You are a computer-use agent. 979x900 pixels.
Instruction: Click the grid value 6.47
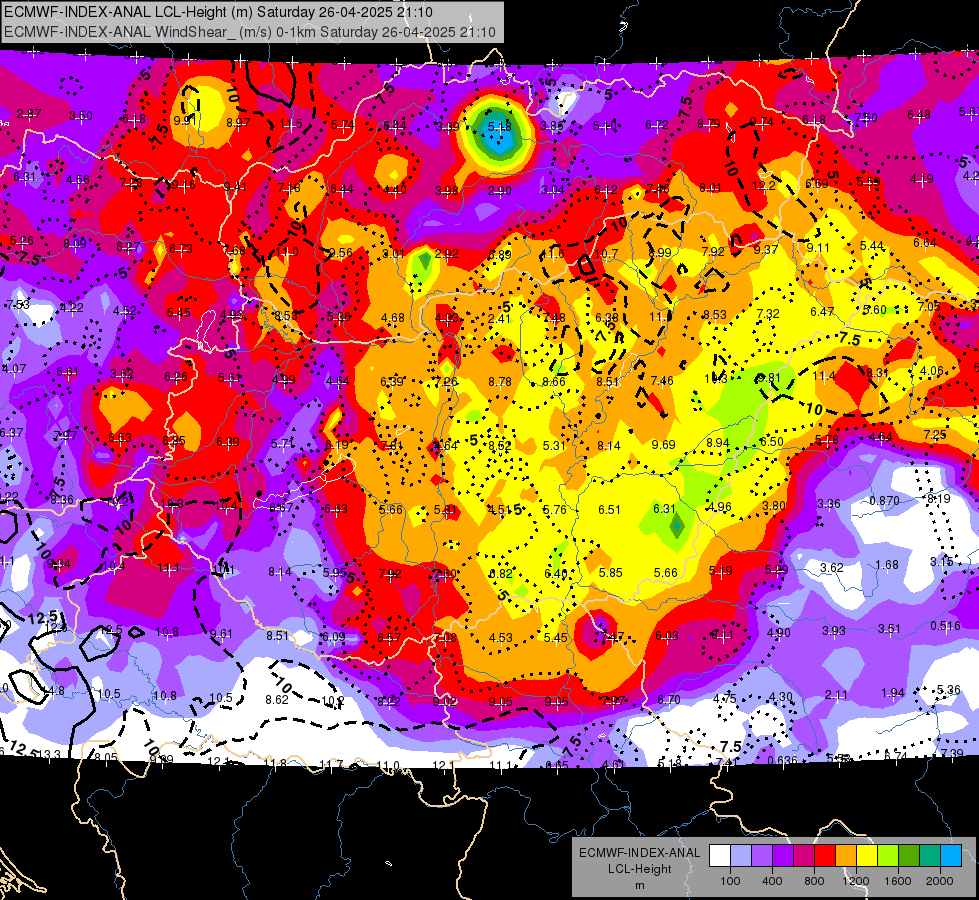822,312
